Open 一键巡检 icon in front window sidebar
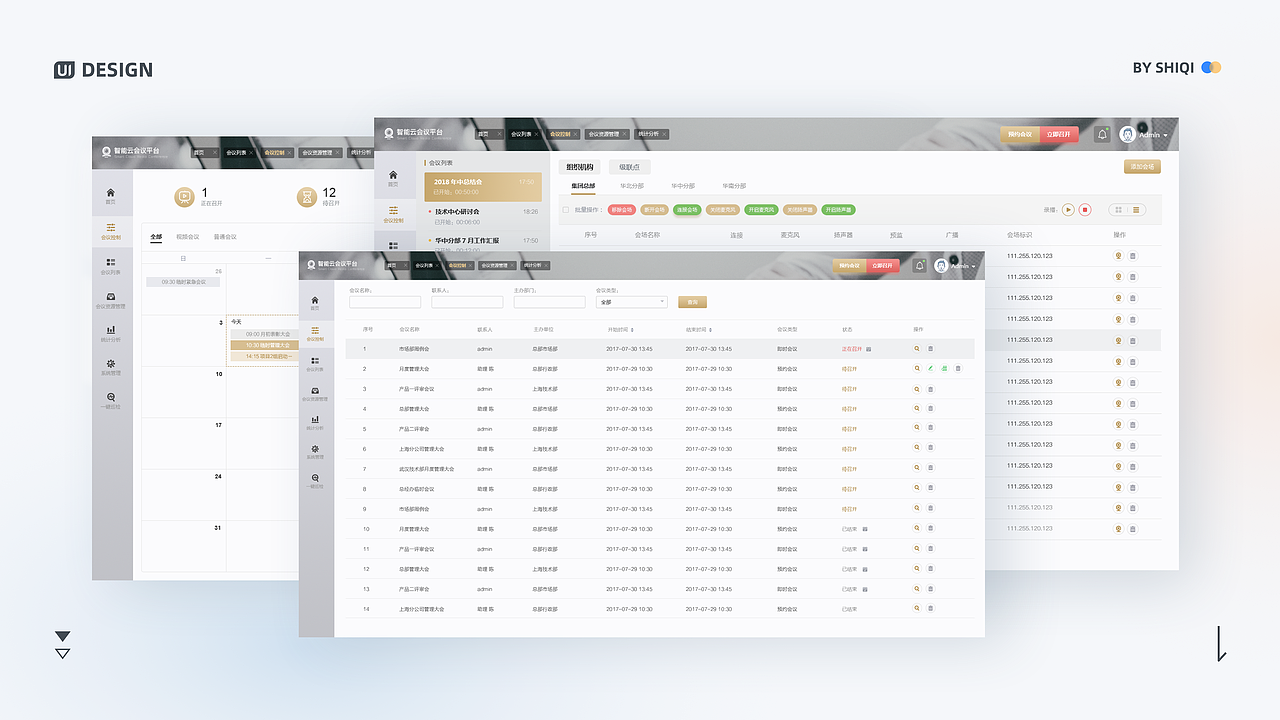This screenshot has height=720, width=1280. pos(315,478)
